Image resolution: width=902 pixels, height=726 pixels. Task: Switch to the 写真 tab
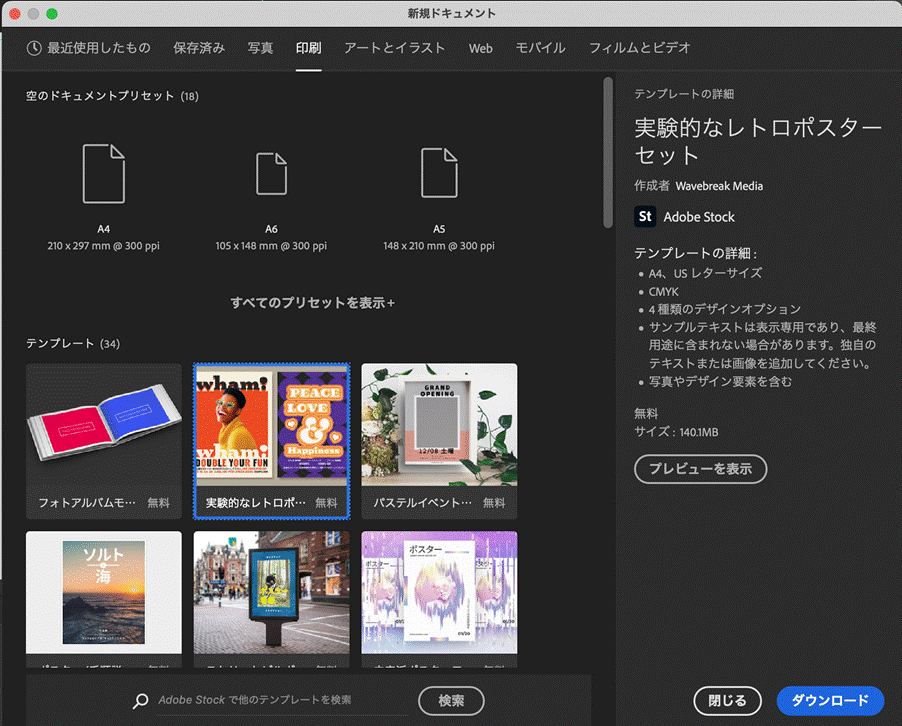260,48
